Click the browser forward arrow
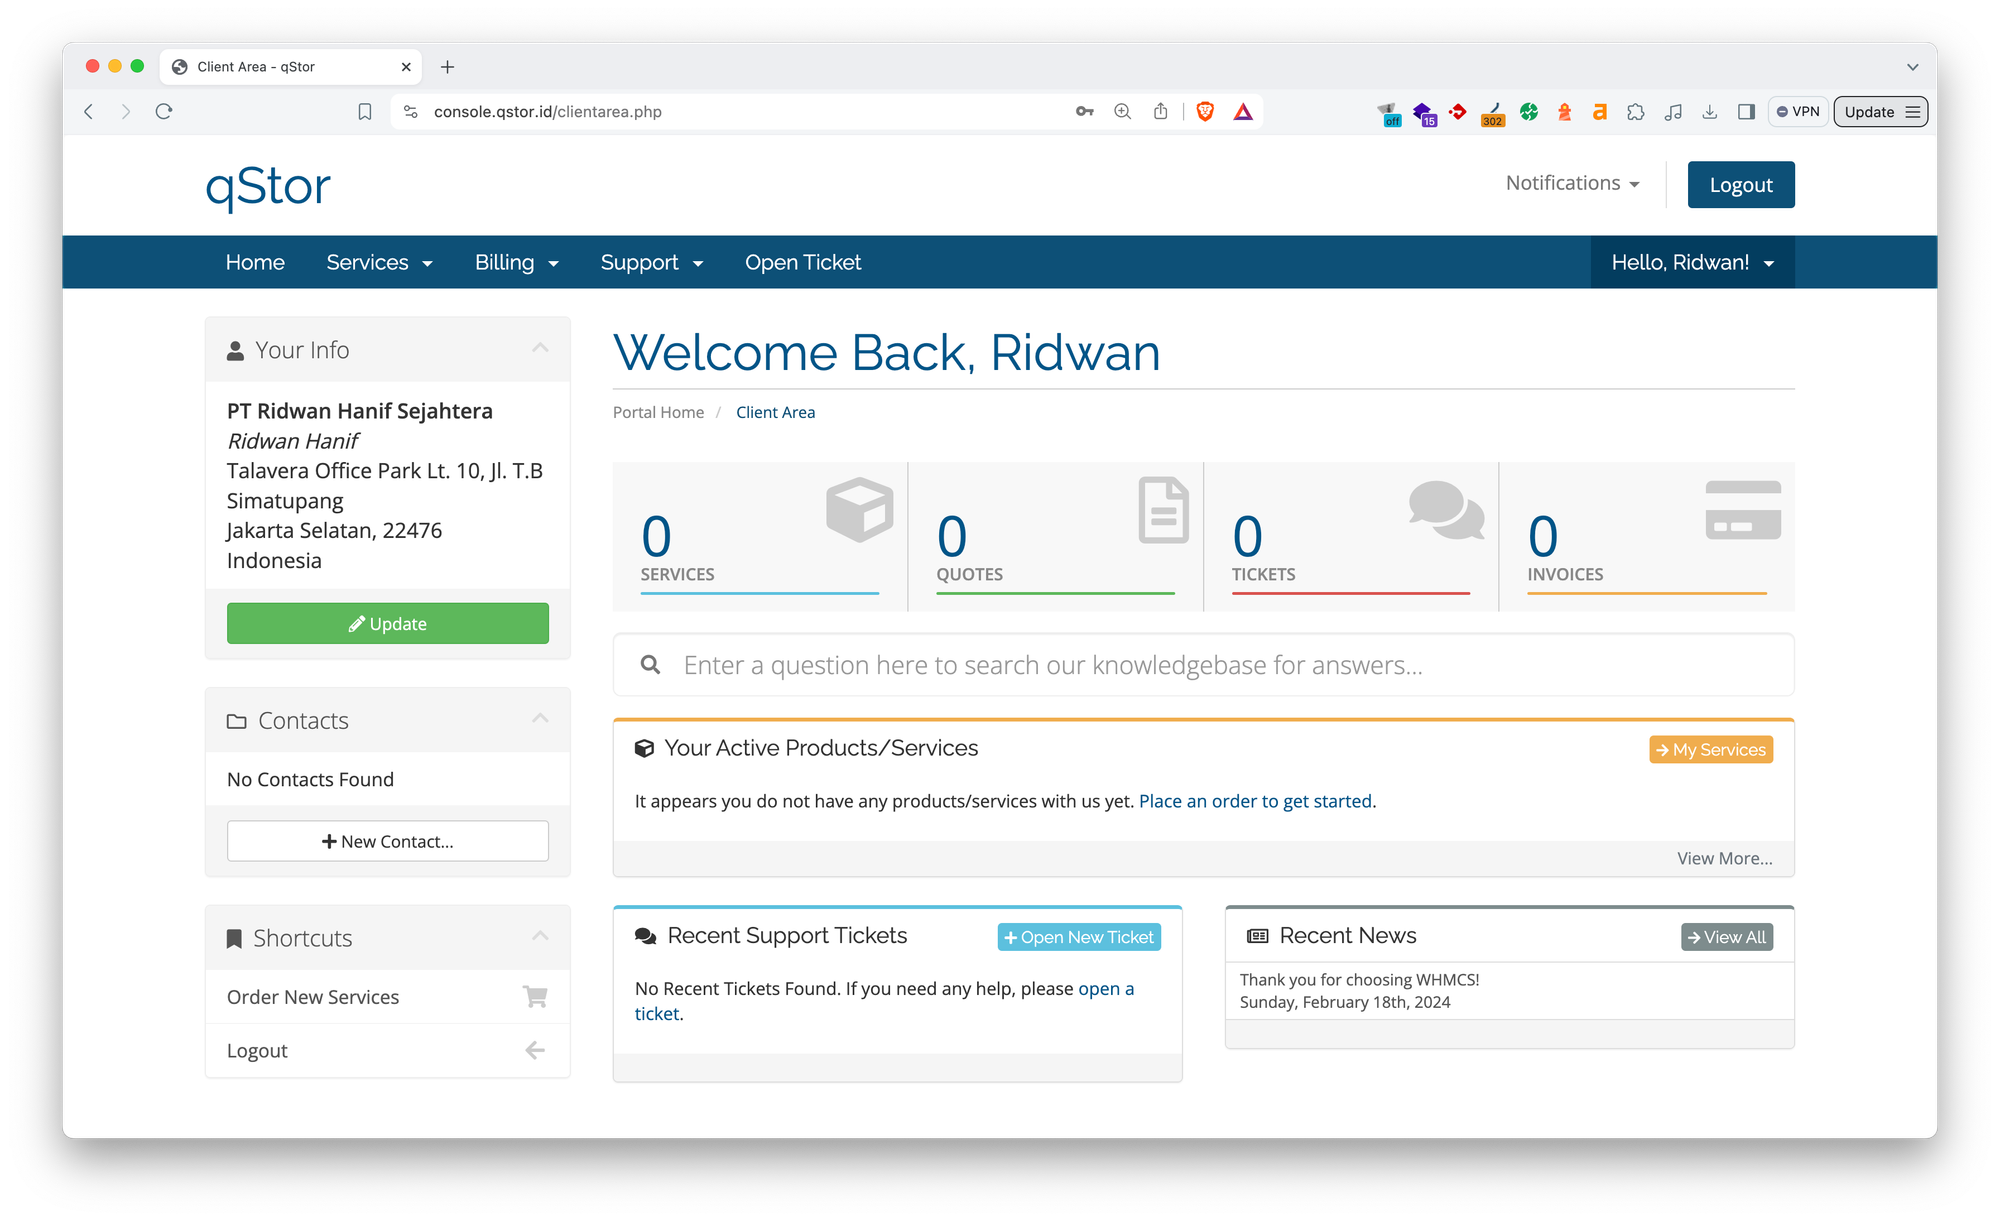The height and width of the screenshot is (1221, 2000). pos(126,112)
